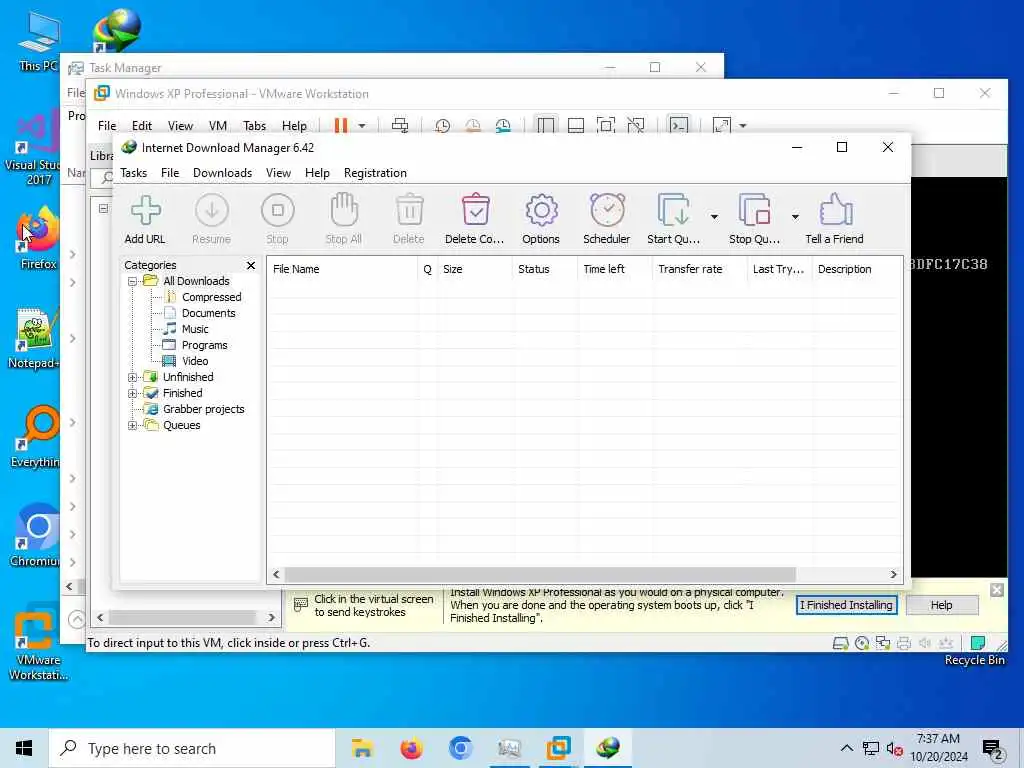Sort by Transfer rate column header
This screenshot has width=1024, height=768.
(x=699, y=269)
